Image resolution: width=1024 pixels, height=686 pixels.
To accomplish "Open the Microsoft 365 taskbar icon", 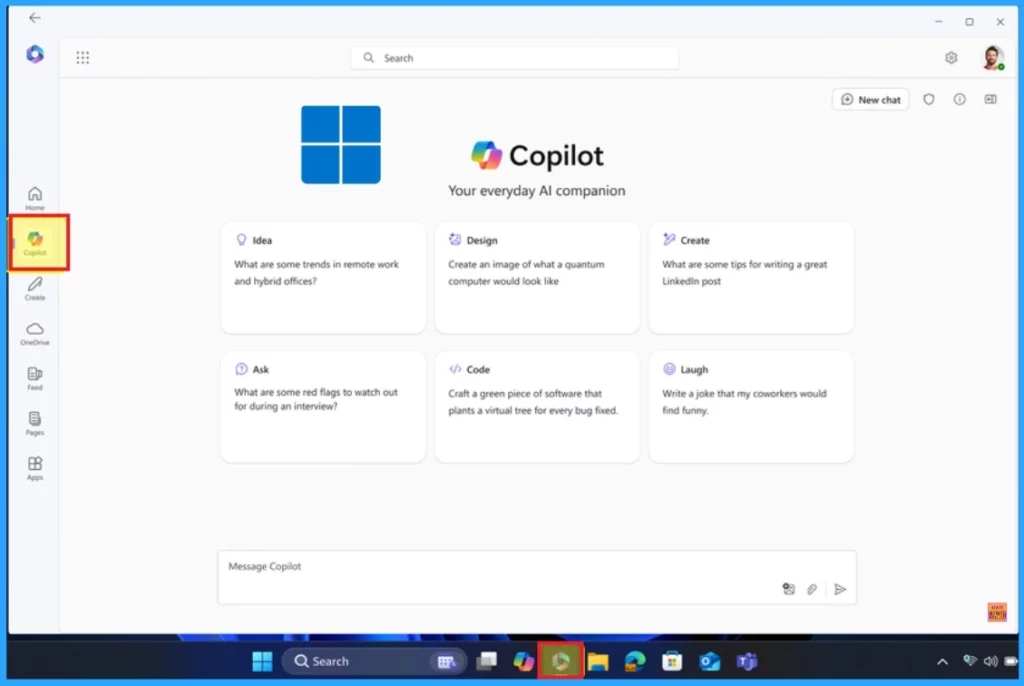I will (x=560, y=662).
